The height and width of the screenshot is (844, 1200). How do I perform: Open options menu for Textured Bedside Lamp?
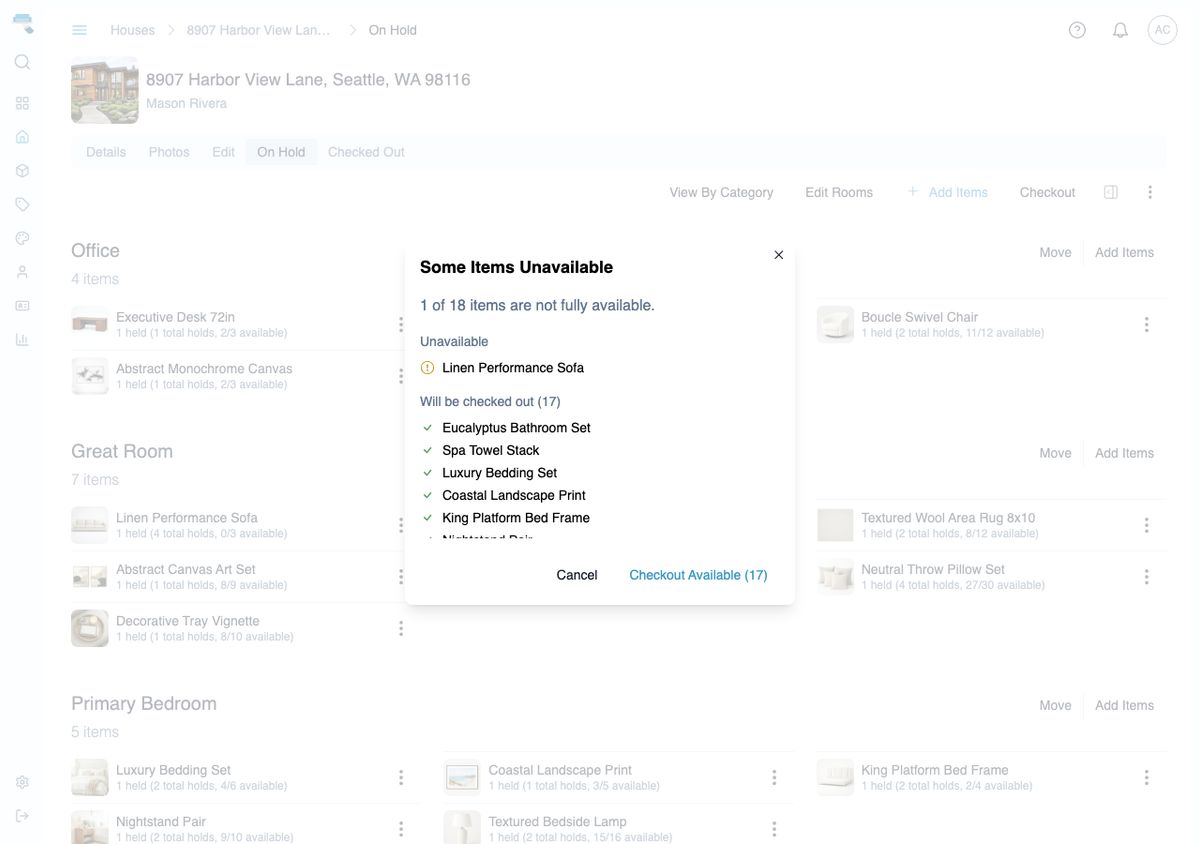click(773, 829)
